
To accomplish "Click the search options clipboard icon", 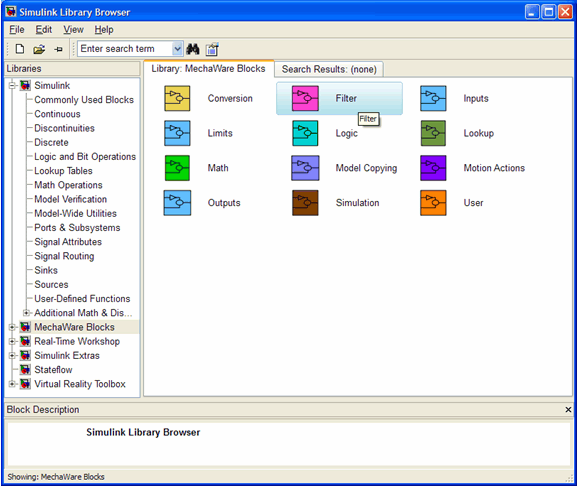I will (x=212, y=49).
